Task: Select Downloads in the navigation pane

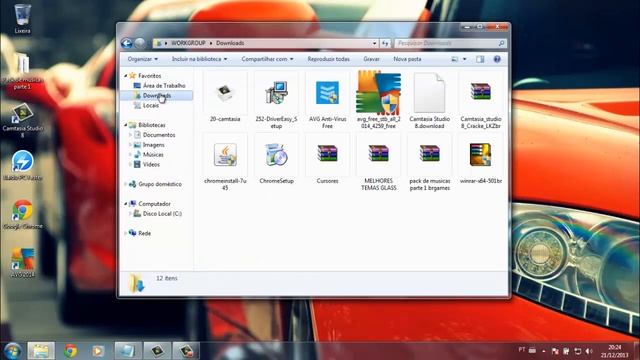Action: 157,96
